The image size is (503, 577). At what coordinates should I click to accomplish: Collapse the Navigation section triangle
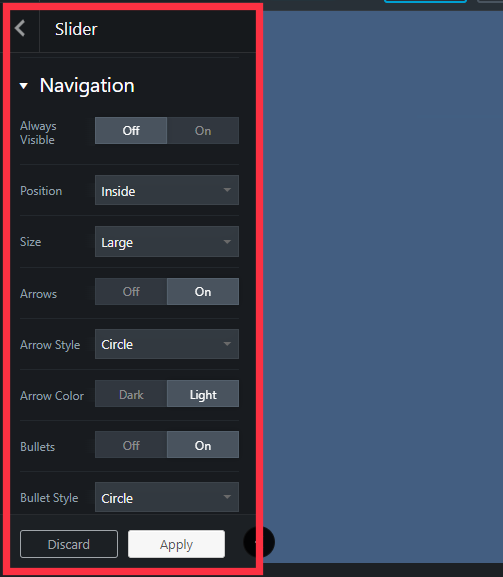coord(24,86)
